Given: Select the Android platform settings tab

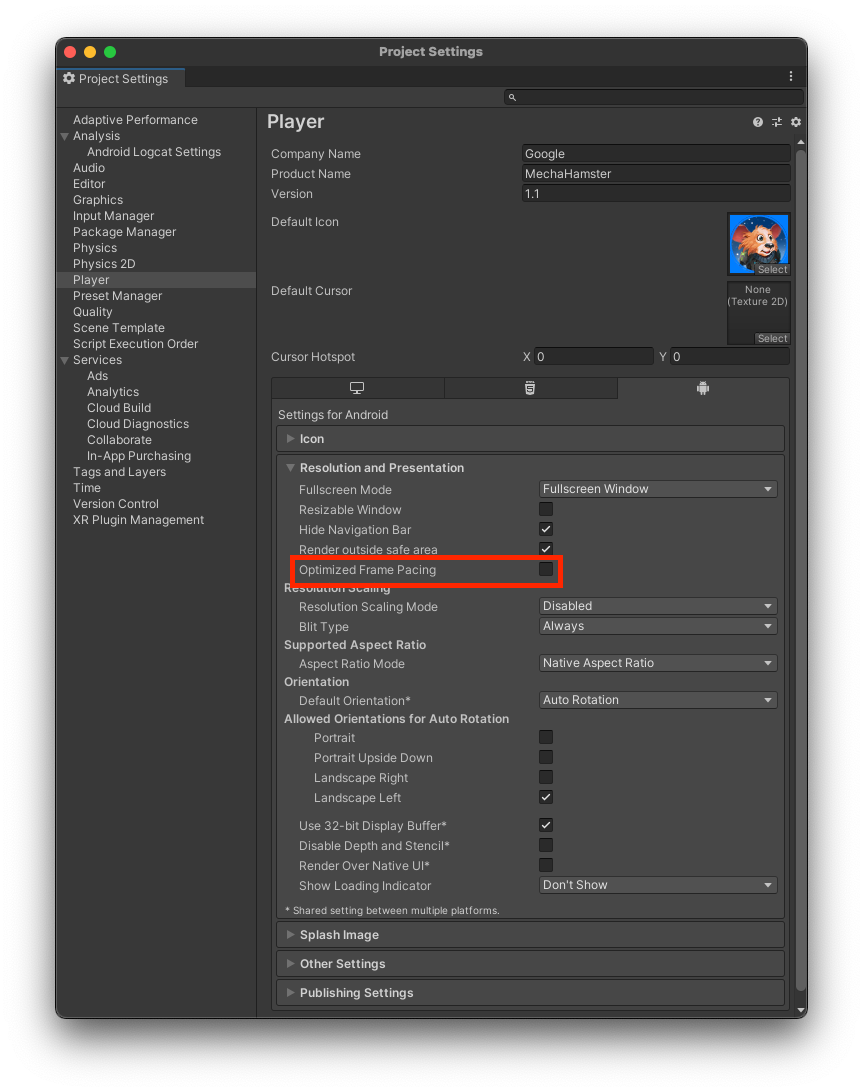Looking at the screenshot, I should click(x=702, y=387).
